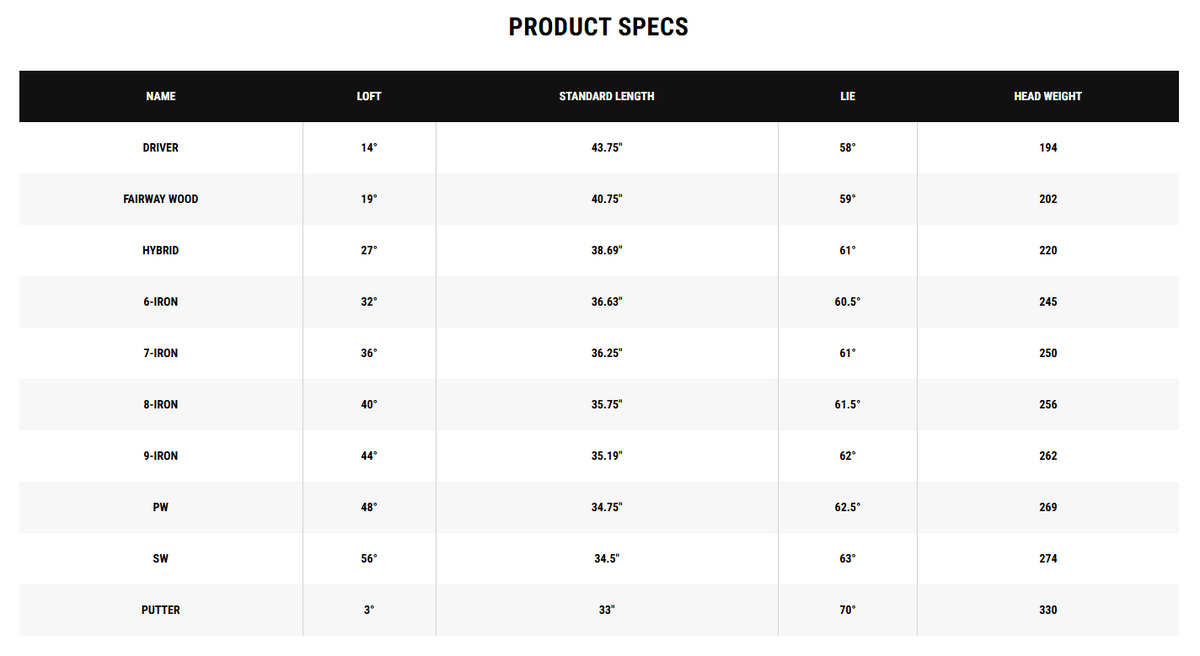Click the driver's 43.75" length value
Image resolution: width=1200 pixels, height=656 pixels.
606,148
